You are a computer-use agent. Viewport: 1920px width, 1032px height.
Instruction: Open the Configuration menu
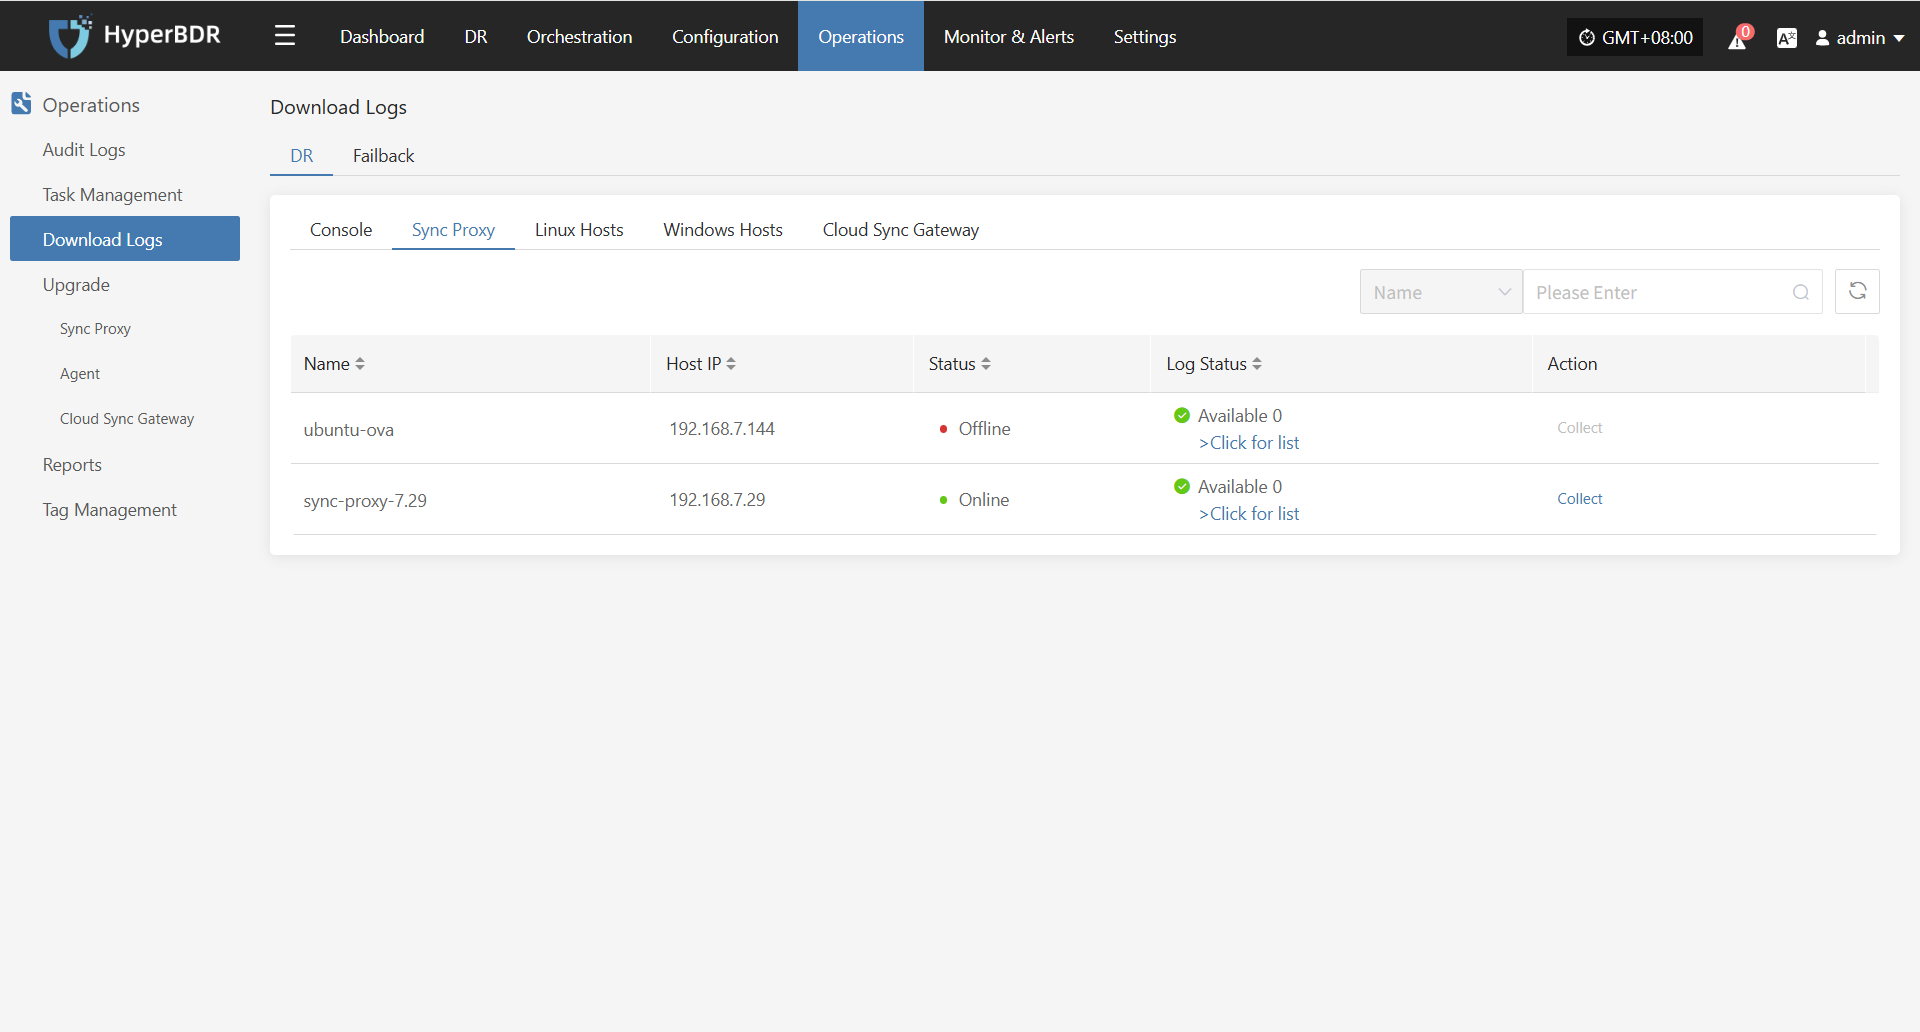725,36
